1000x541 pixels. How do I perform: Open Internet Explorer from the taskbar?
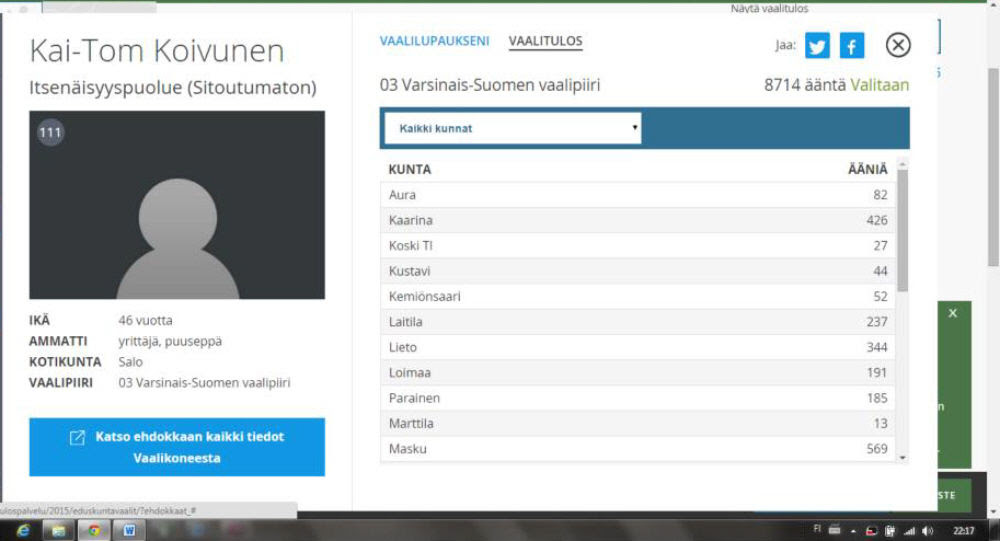[23, 530]
